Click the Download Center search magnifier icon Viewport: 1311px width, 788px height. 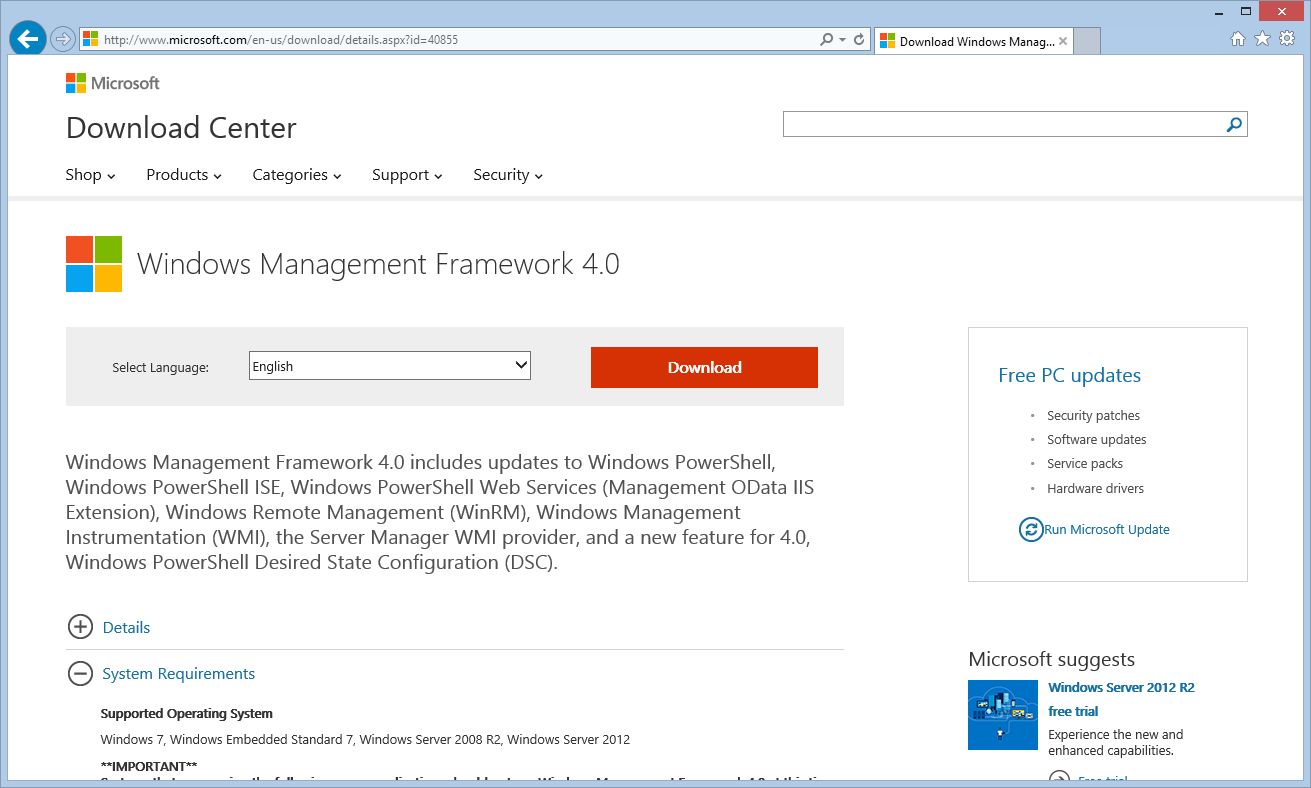(x=1234, y=124)
